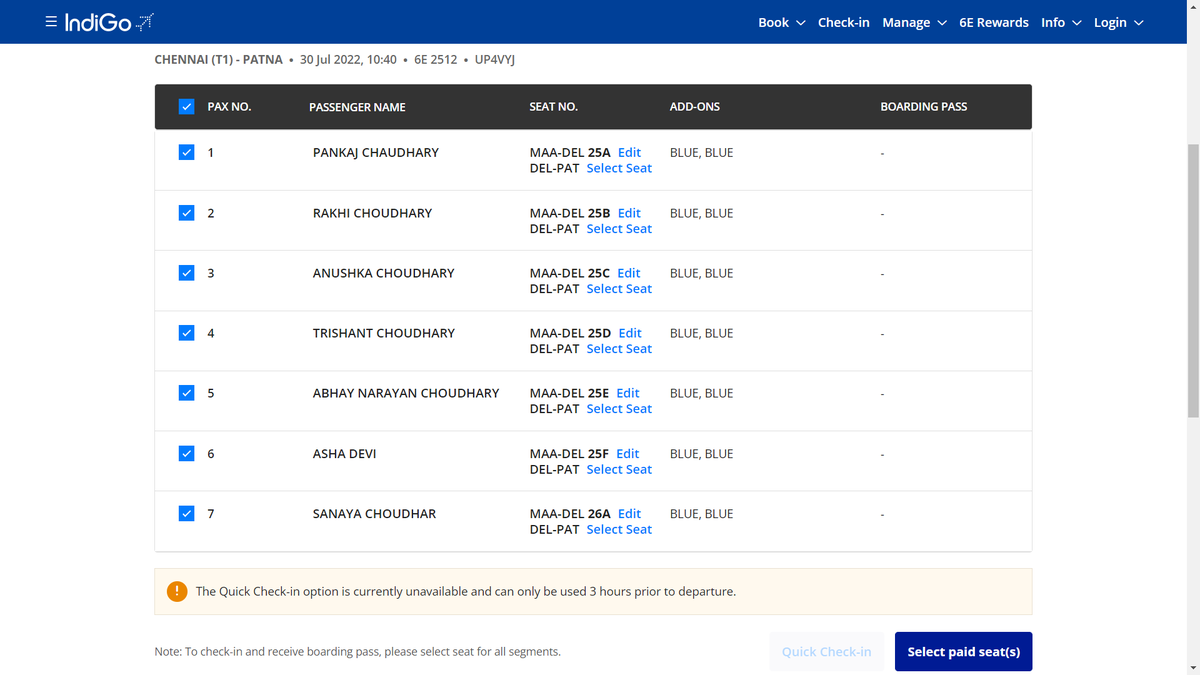
Task: Expand the Login dropdown menu
Action: (1118, 22)
